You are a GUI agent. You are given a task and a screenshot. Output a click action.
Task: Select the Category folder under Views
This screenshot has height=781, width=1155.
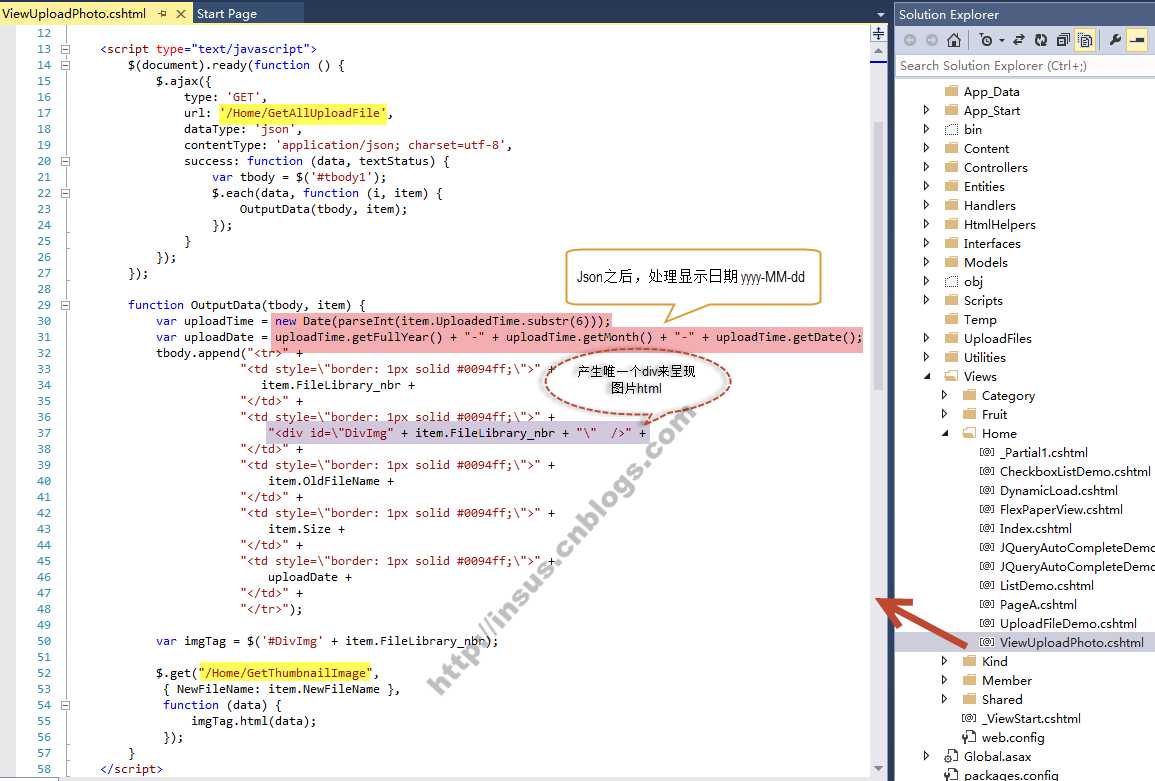click(x=1008, y=396)
